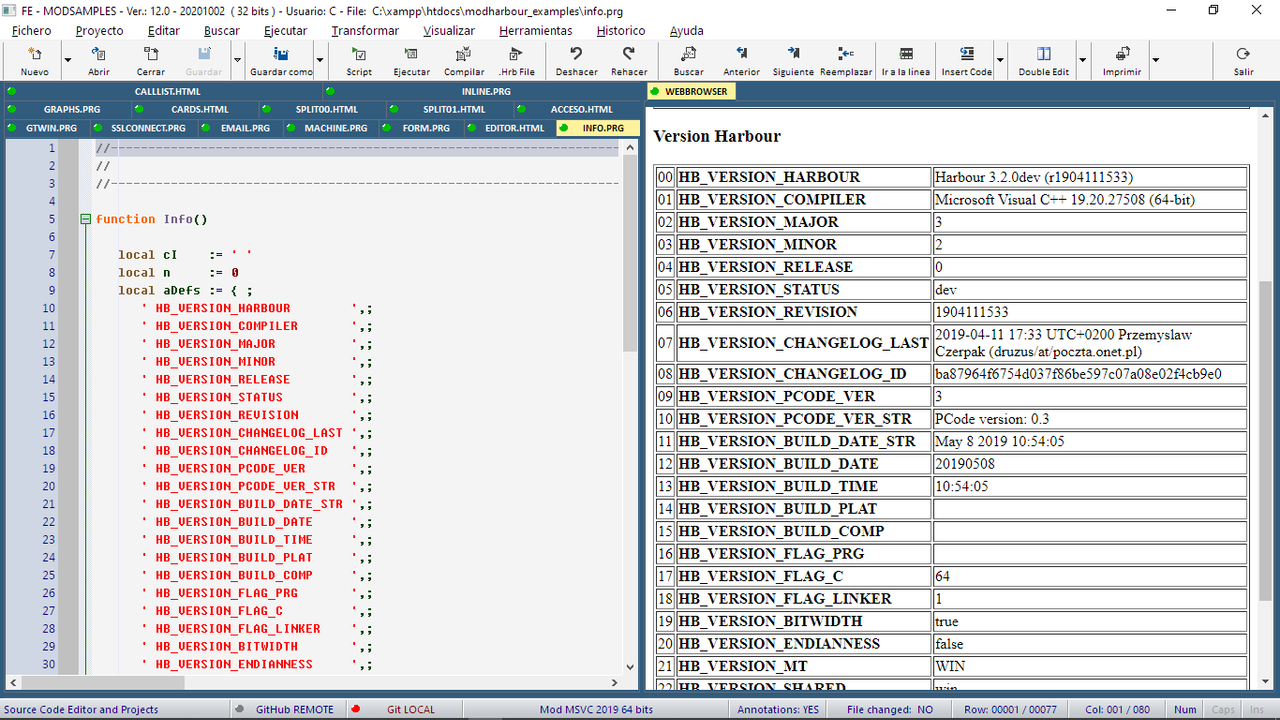The image size is (1280, 720).
Task: Open the Fichero menu
Action: point(31,31)
